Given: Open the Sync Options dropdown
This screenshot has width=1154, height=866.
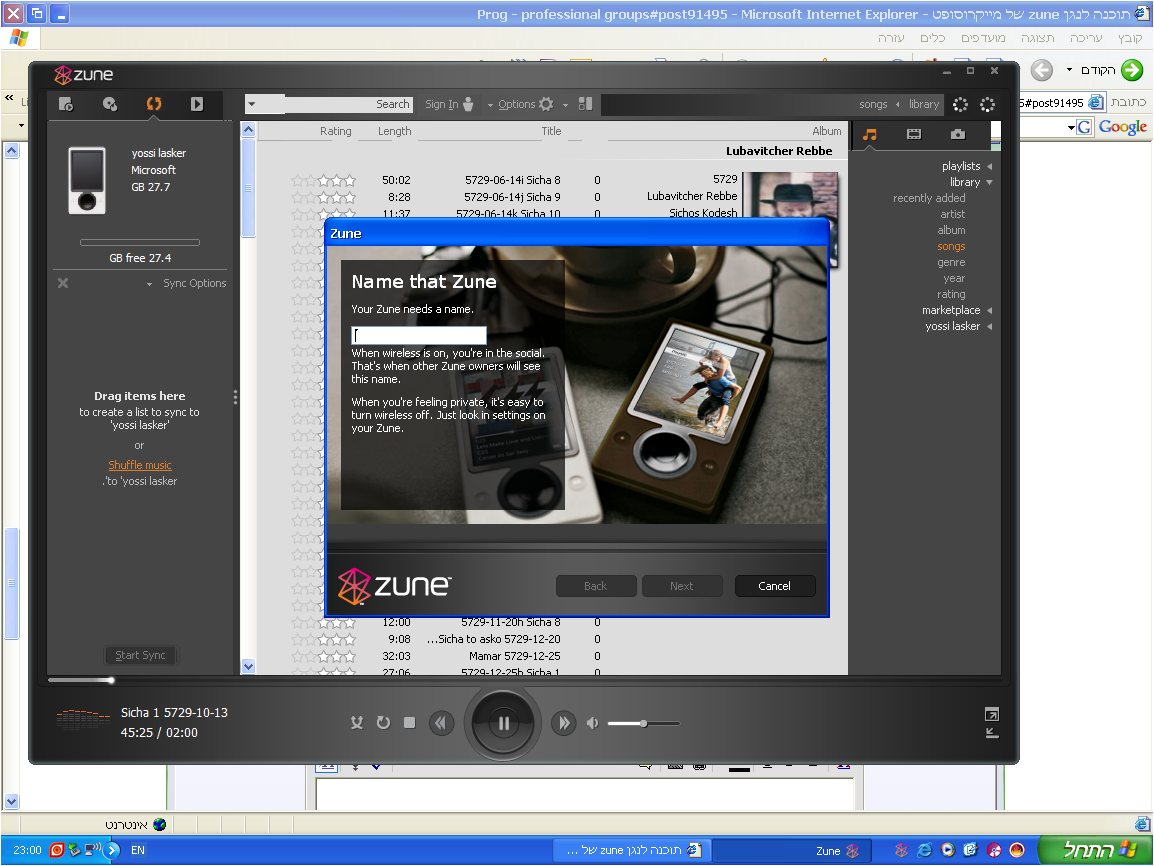Looking at the screenshot, I should [x=149, y=284].
